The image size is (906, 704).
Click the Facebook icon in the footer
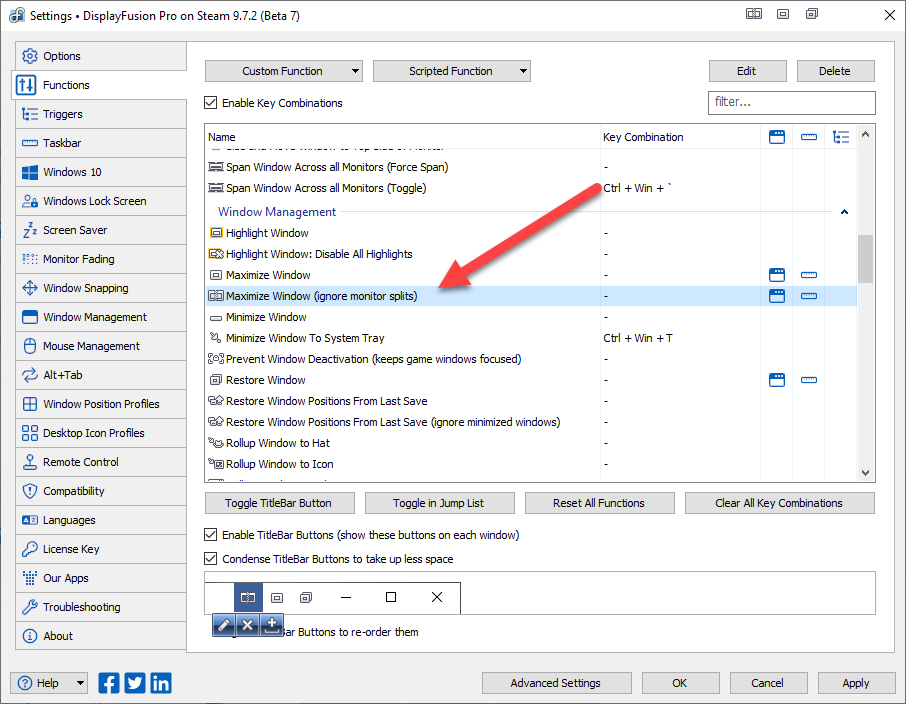coord(109,683)
